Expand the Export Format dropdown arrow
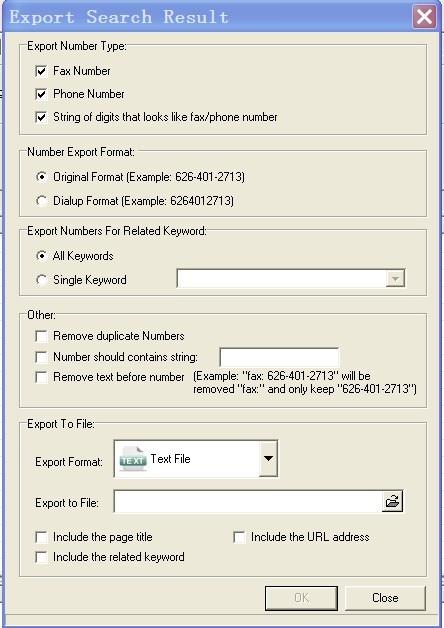 pos(268,459)
